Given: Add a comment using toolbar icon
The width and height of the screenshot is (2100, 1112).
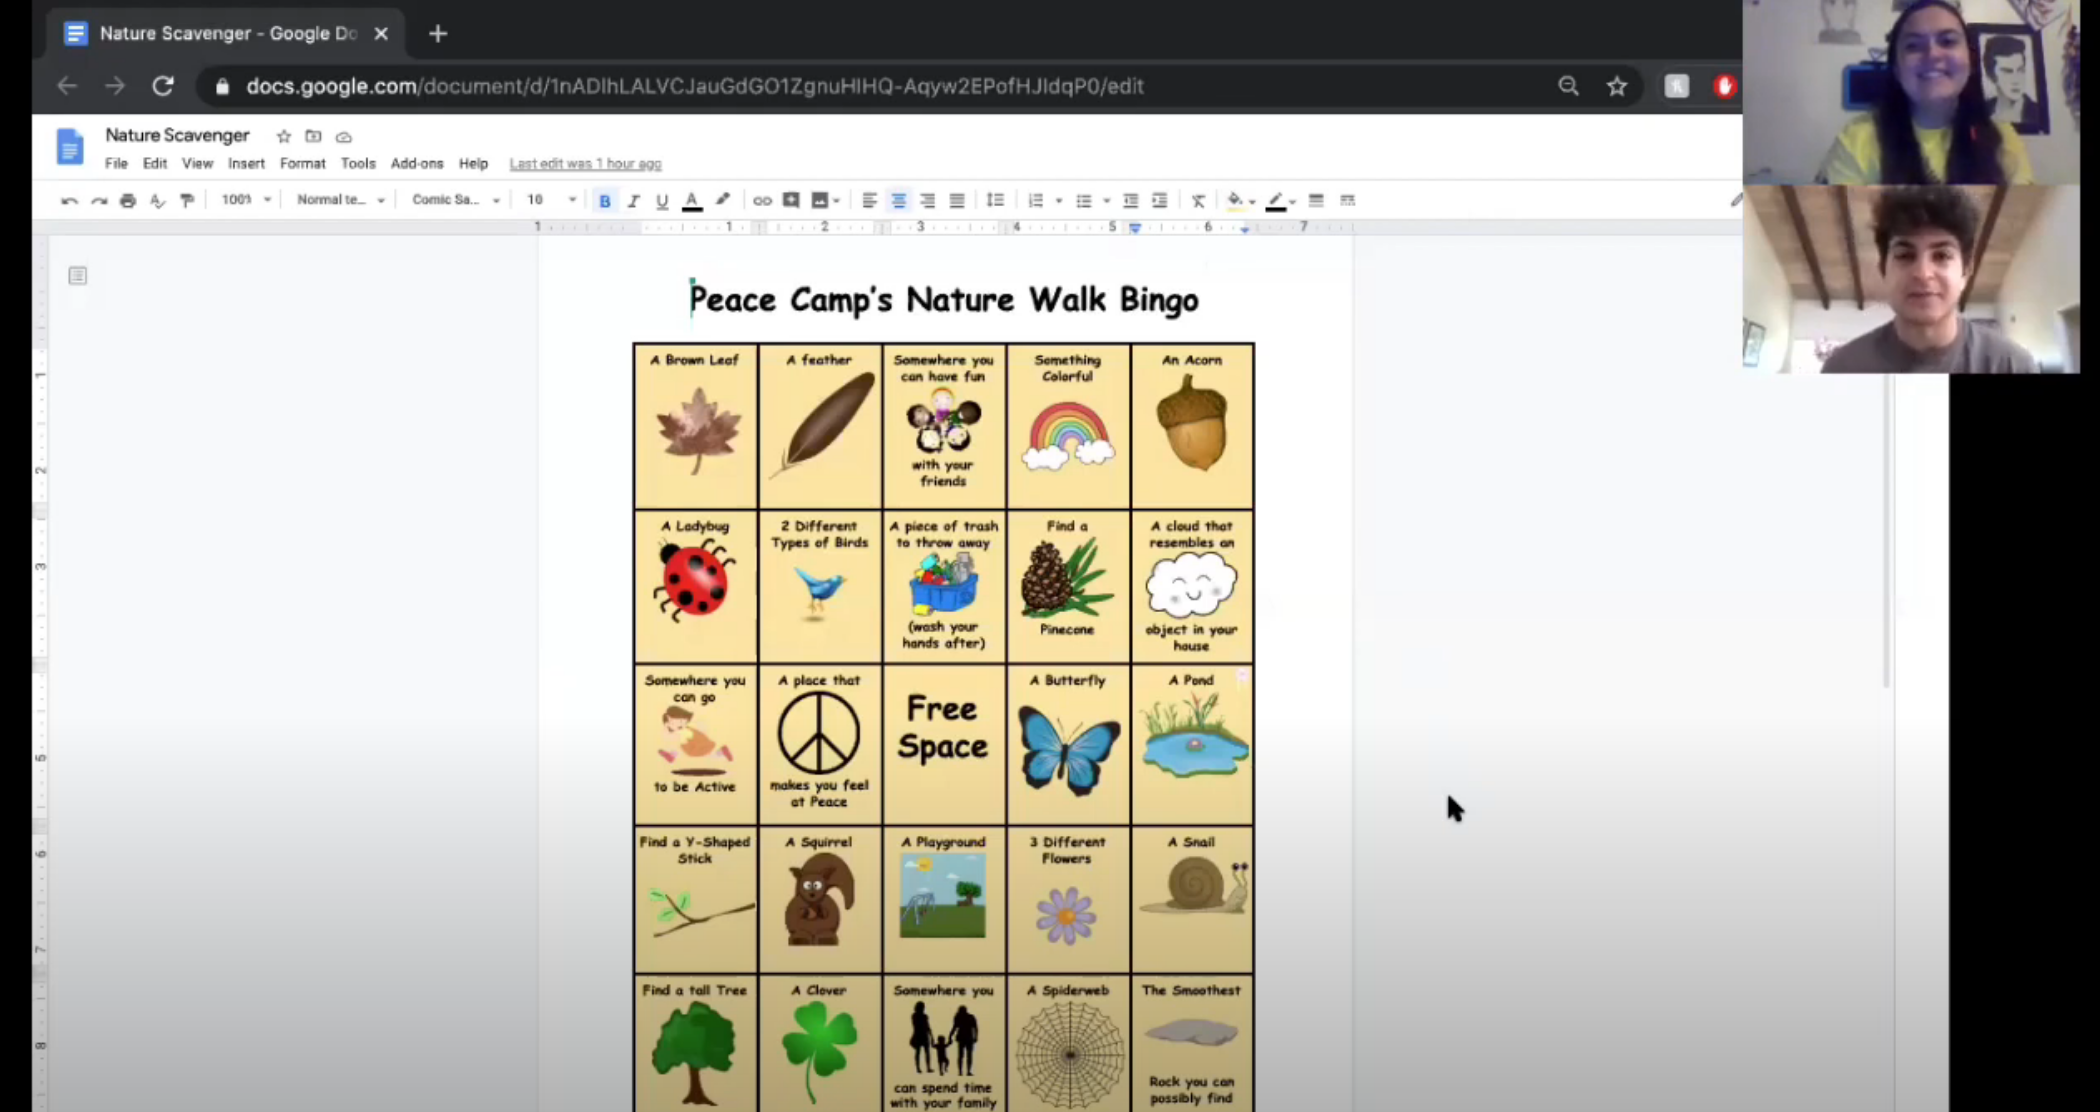Looking at the screenshot, I should [x=791, y=201].
